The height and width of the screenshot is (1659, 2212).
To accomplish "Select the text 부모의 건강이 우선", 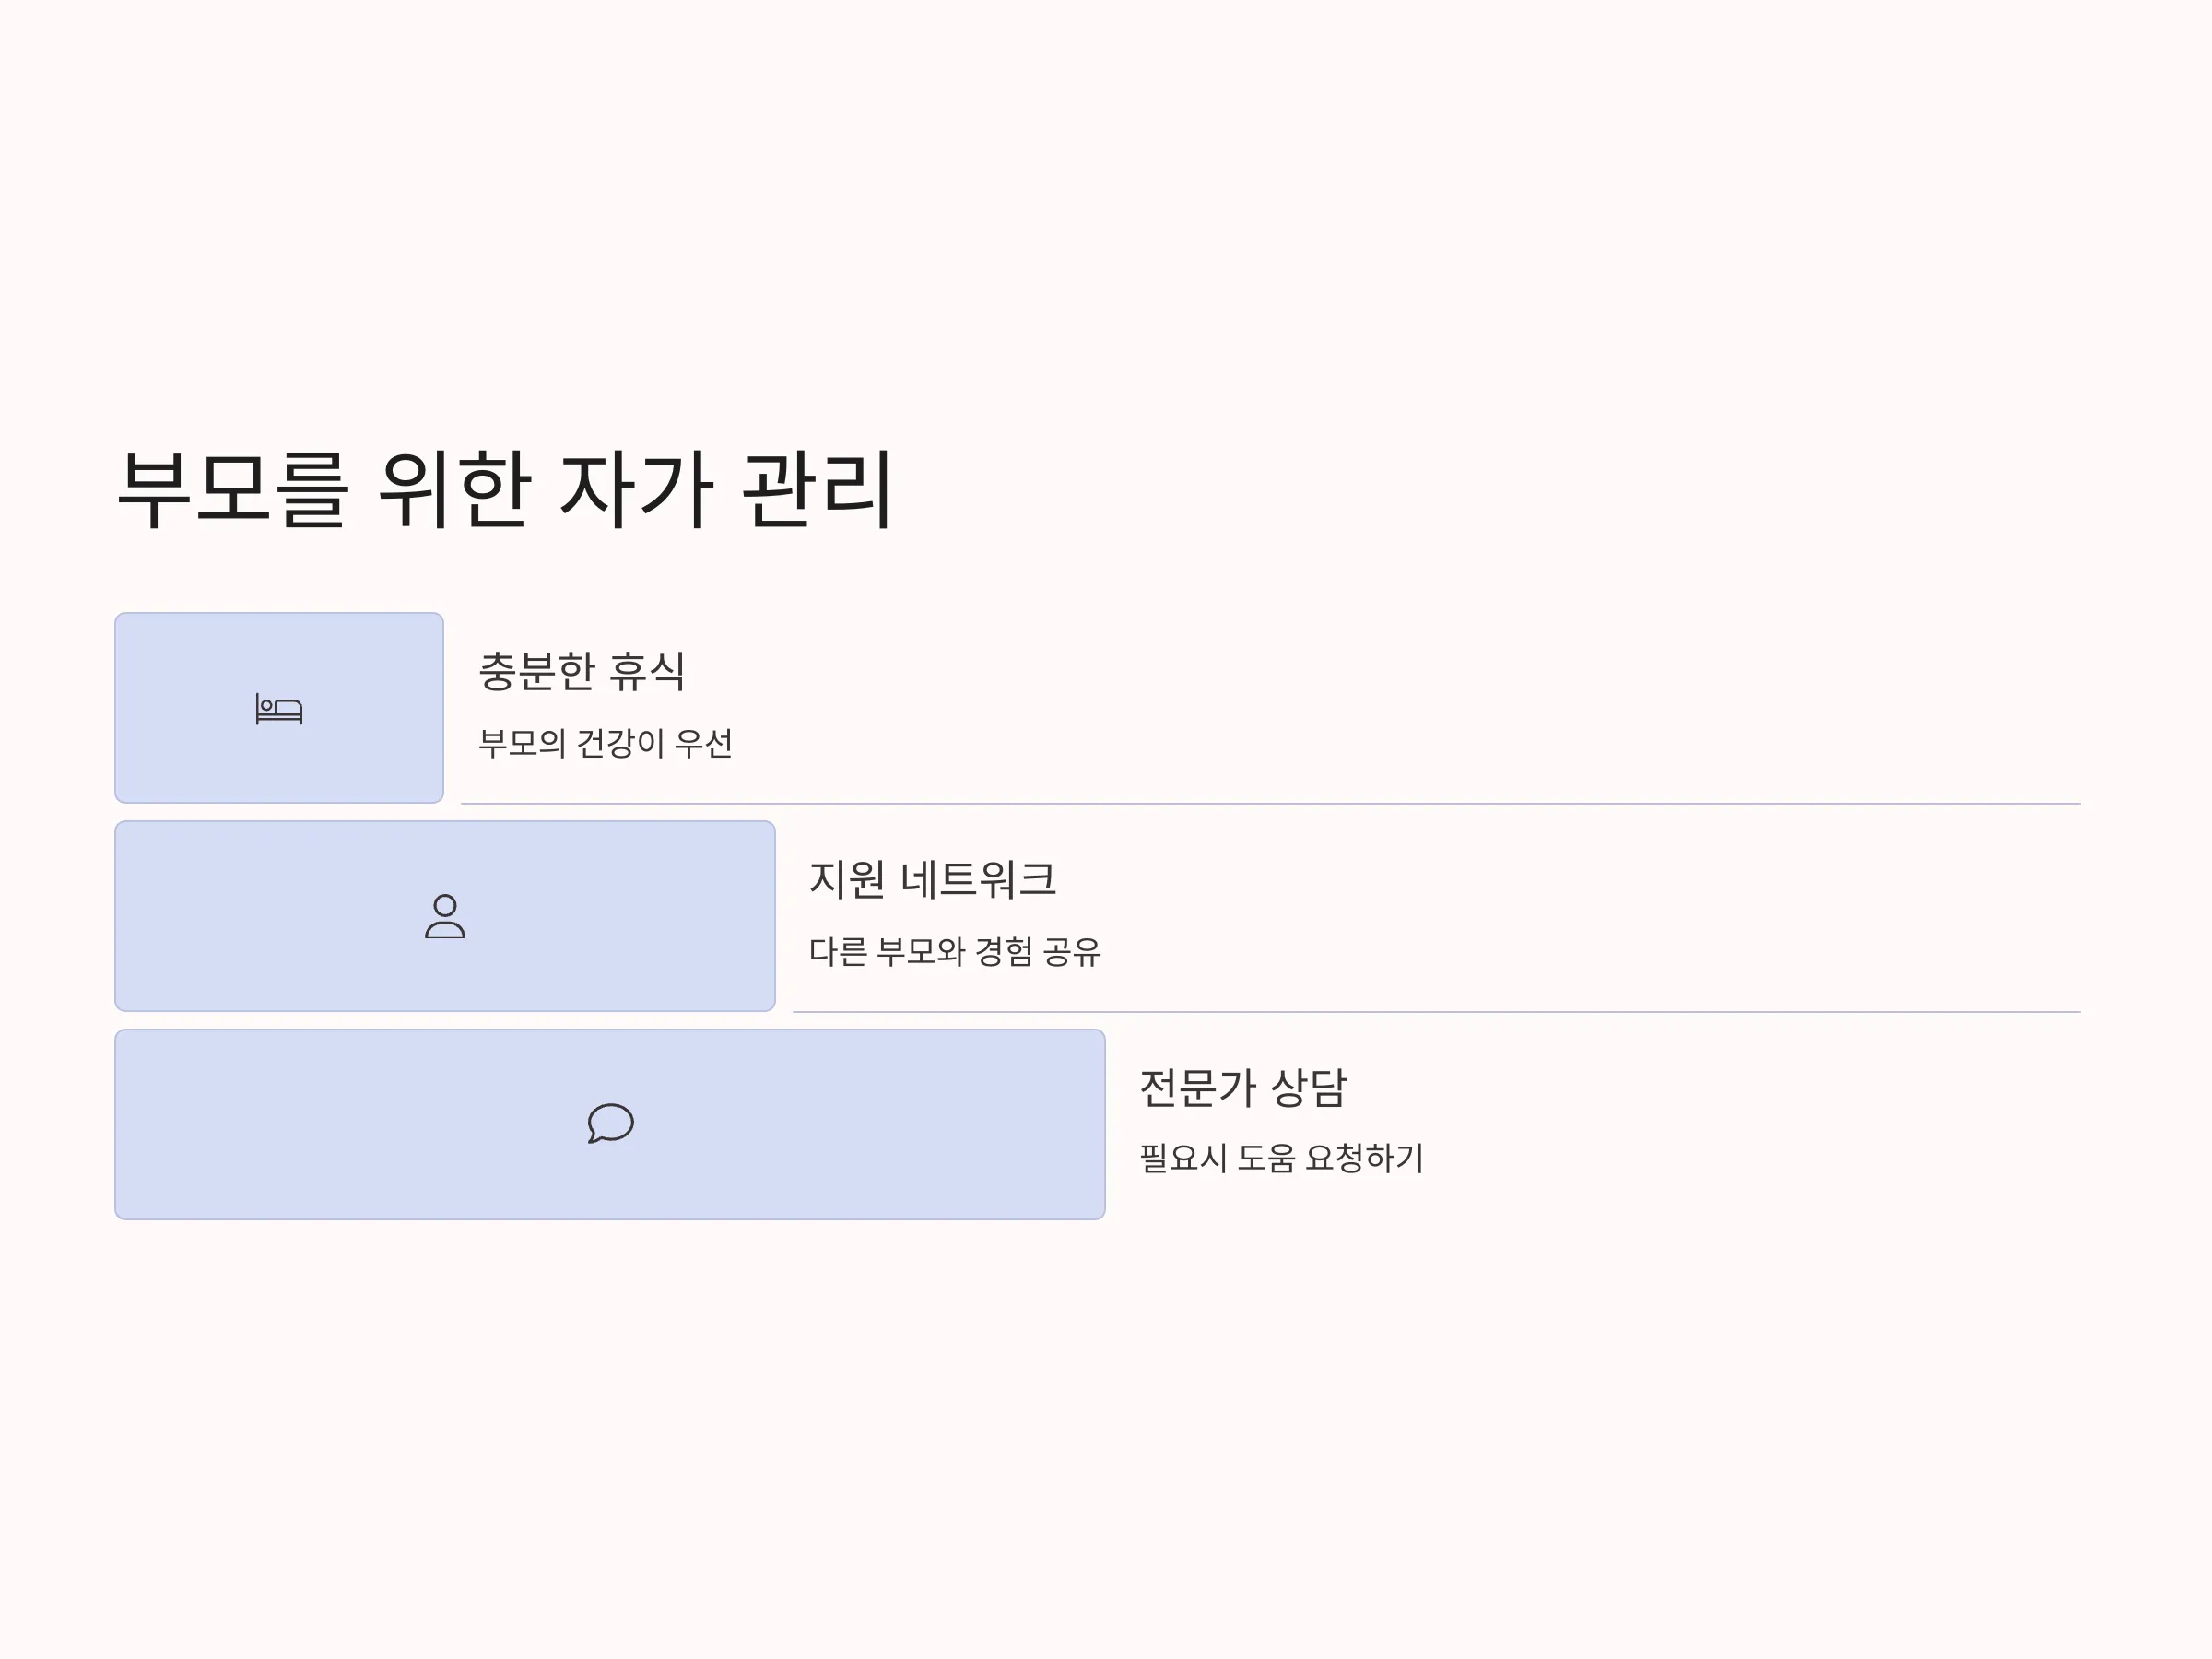I will click(x=605, y=743).
